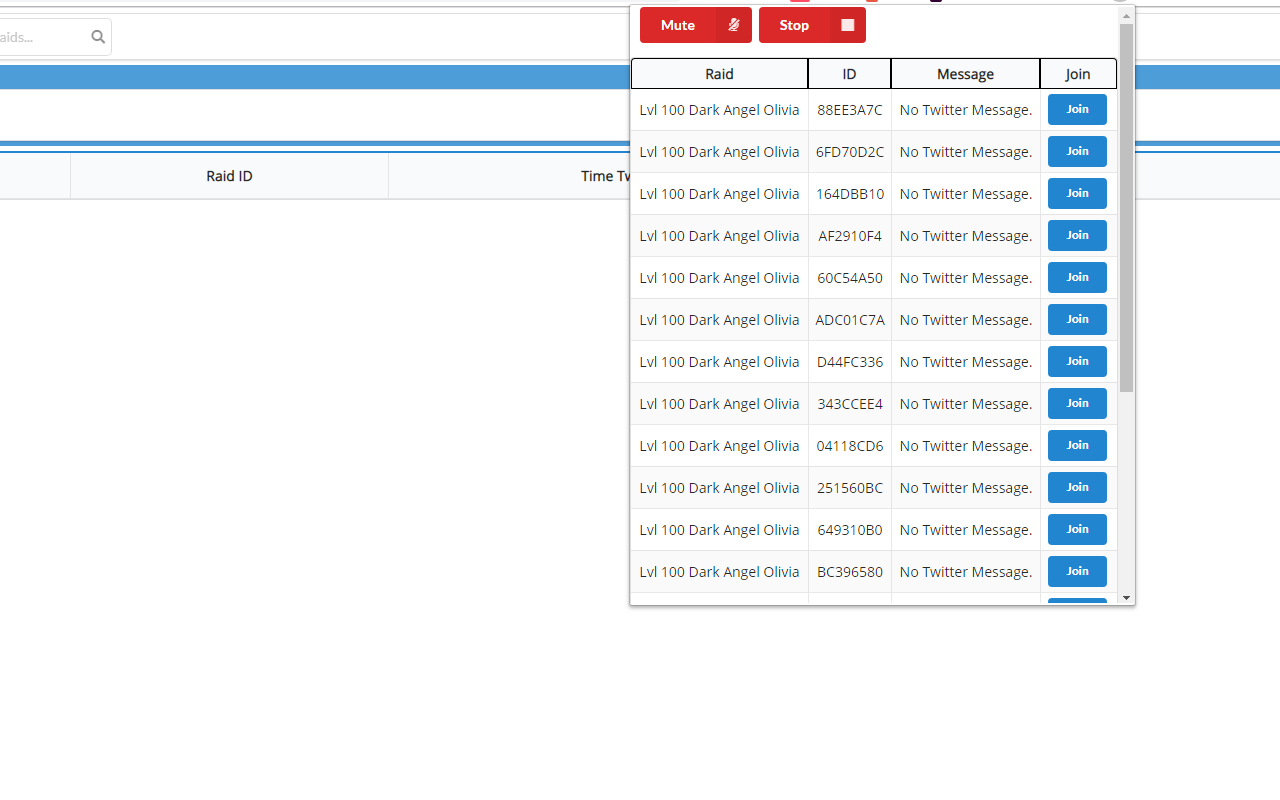Click the popup vertical scrollbar thumb

(x=1126, y=208)
